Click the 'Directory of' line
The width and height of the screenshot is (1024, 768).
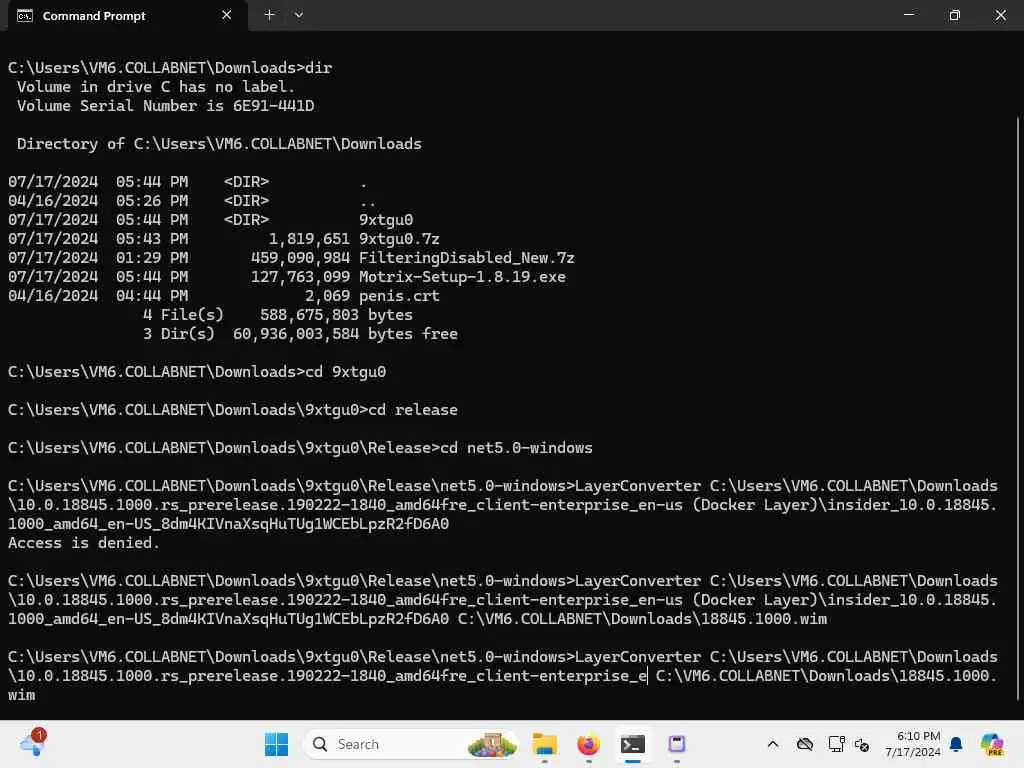pos(219,144)
